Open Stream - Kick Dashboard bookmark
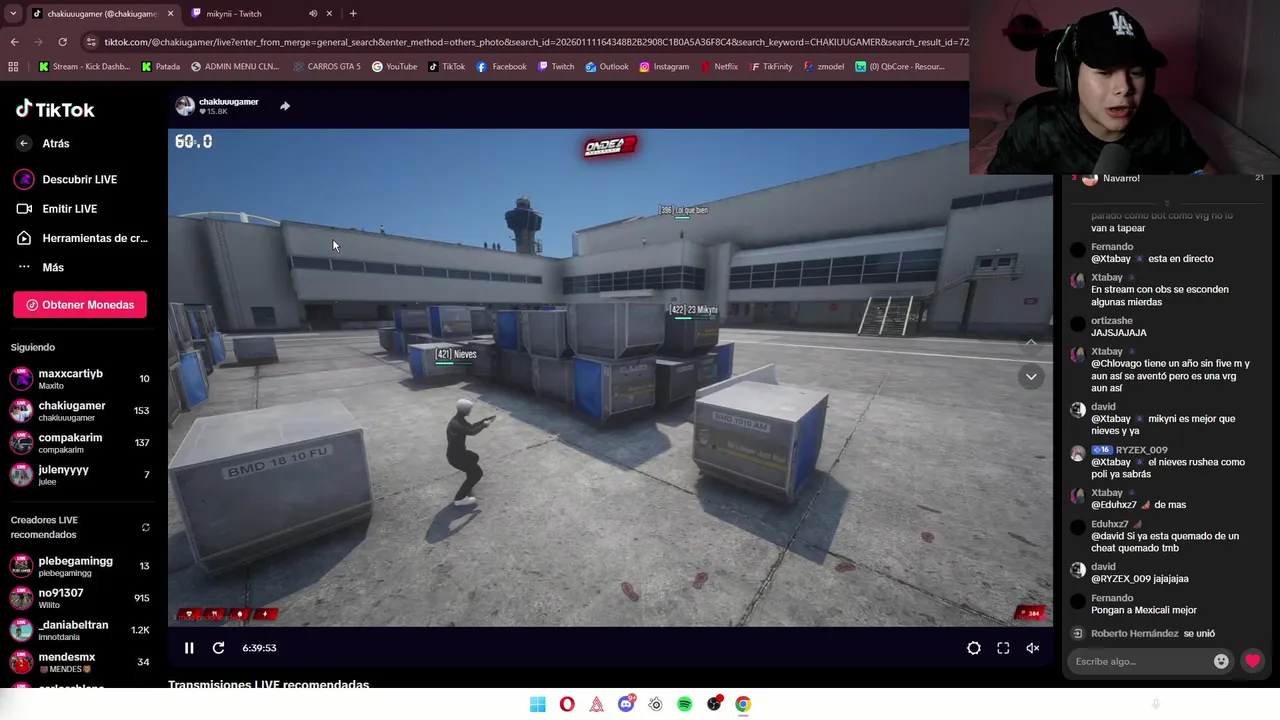This screenshot has height=720, width=1280. [x=85, y=67]
